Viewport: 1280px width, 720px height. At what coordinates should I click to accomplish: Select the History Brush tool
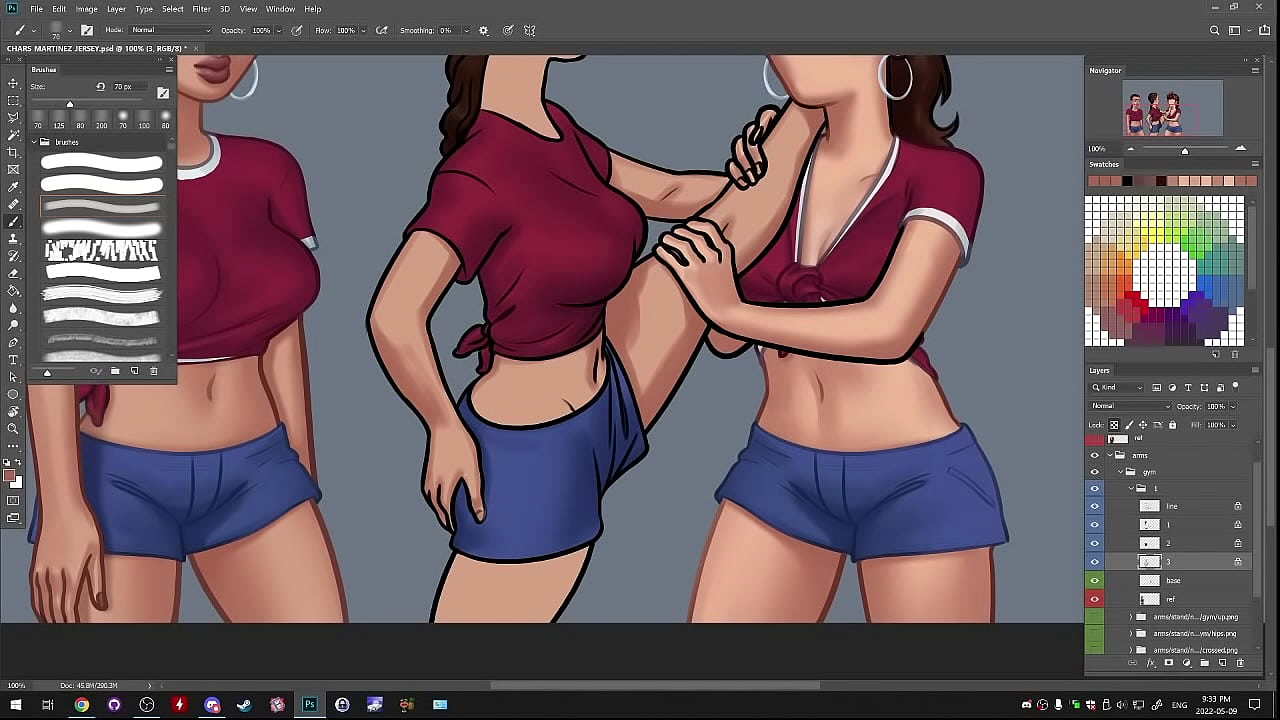[14, 255]
